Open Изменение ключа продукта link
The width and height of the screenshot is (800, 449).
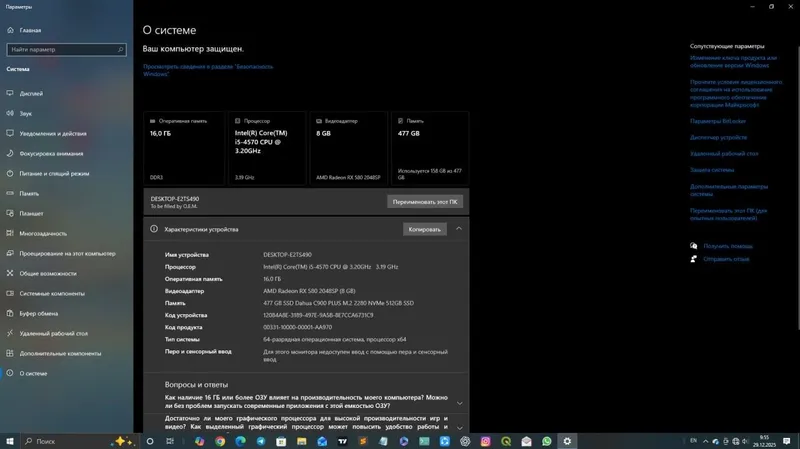[x=733, y=62]
